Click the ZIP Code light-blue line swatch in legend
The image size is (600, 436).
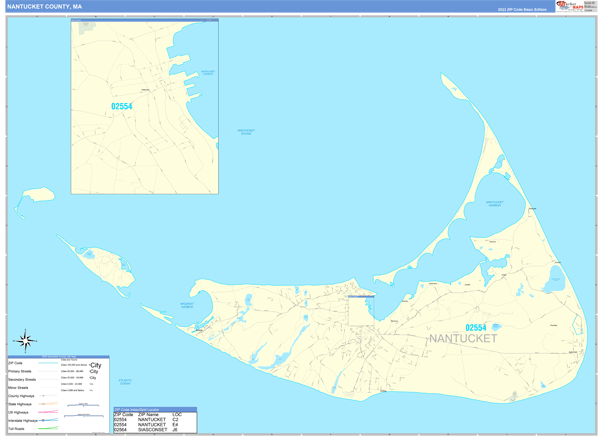(48, 363)
